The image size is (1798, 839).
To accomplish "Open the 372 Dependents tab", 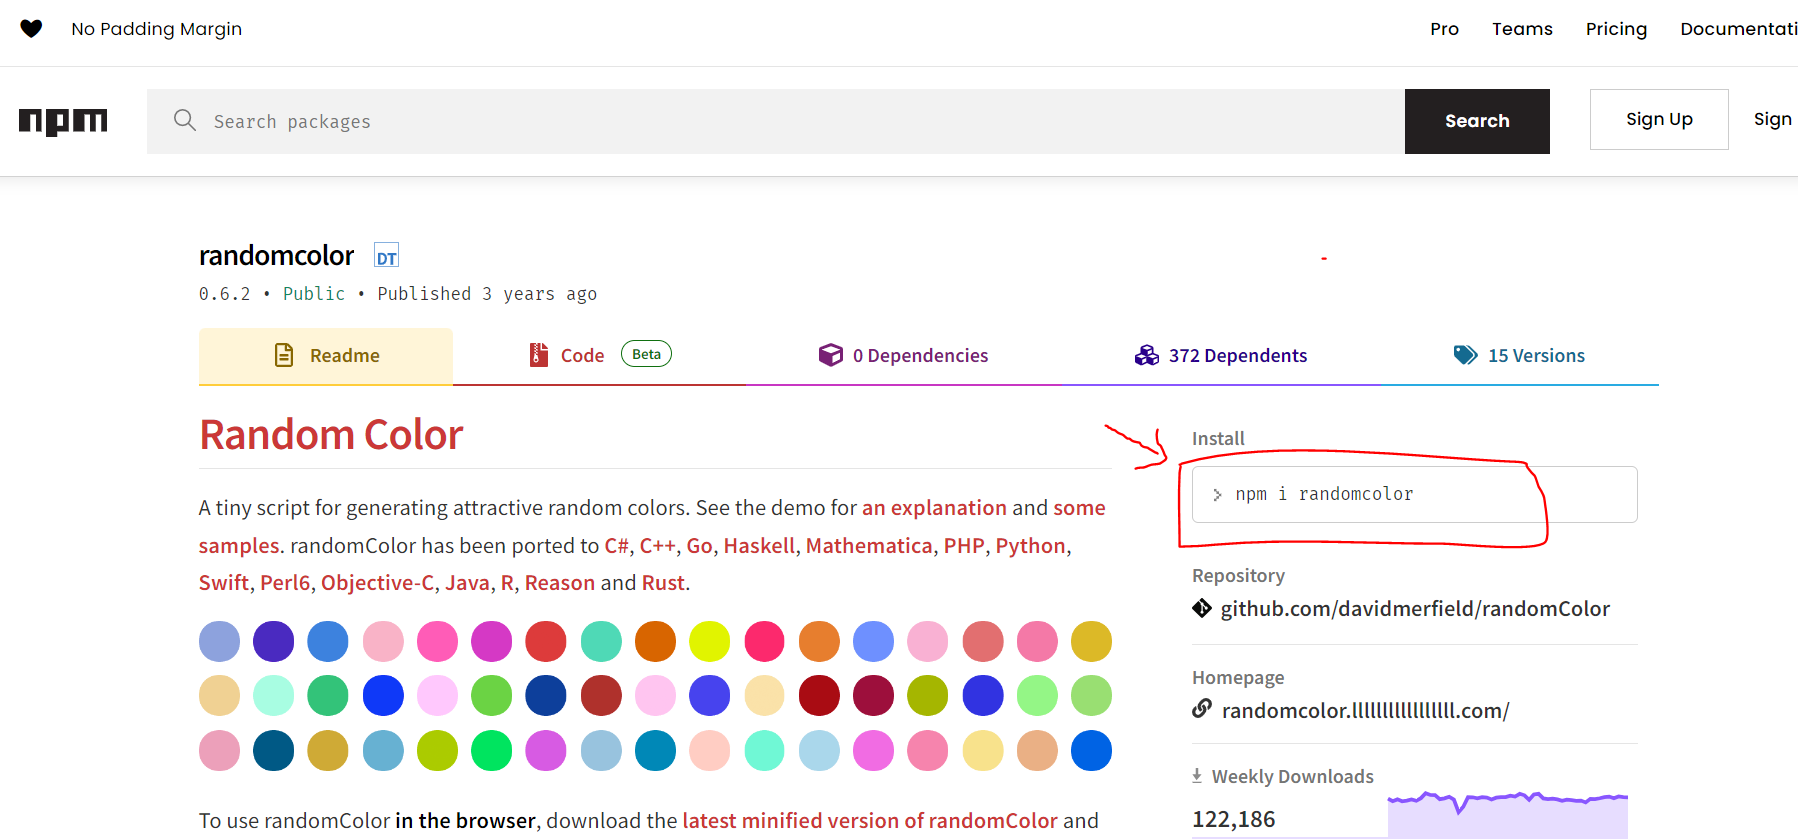I will [x=1221, y=356].
